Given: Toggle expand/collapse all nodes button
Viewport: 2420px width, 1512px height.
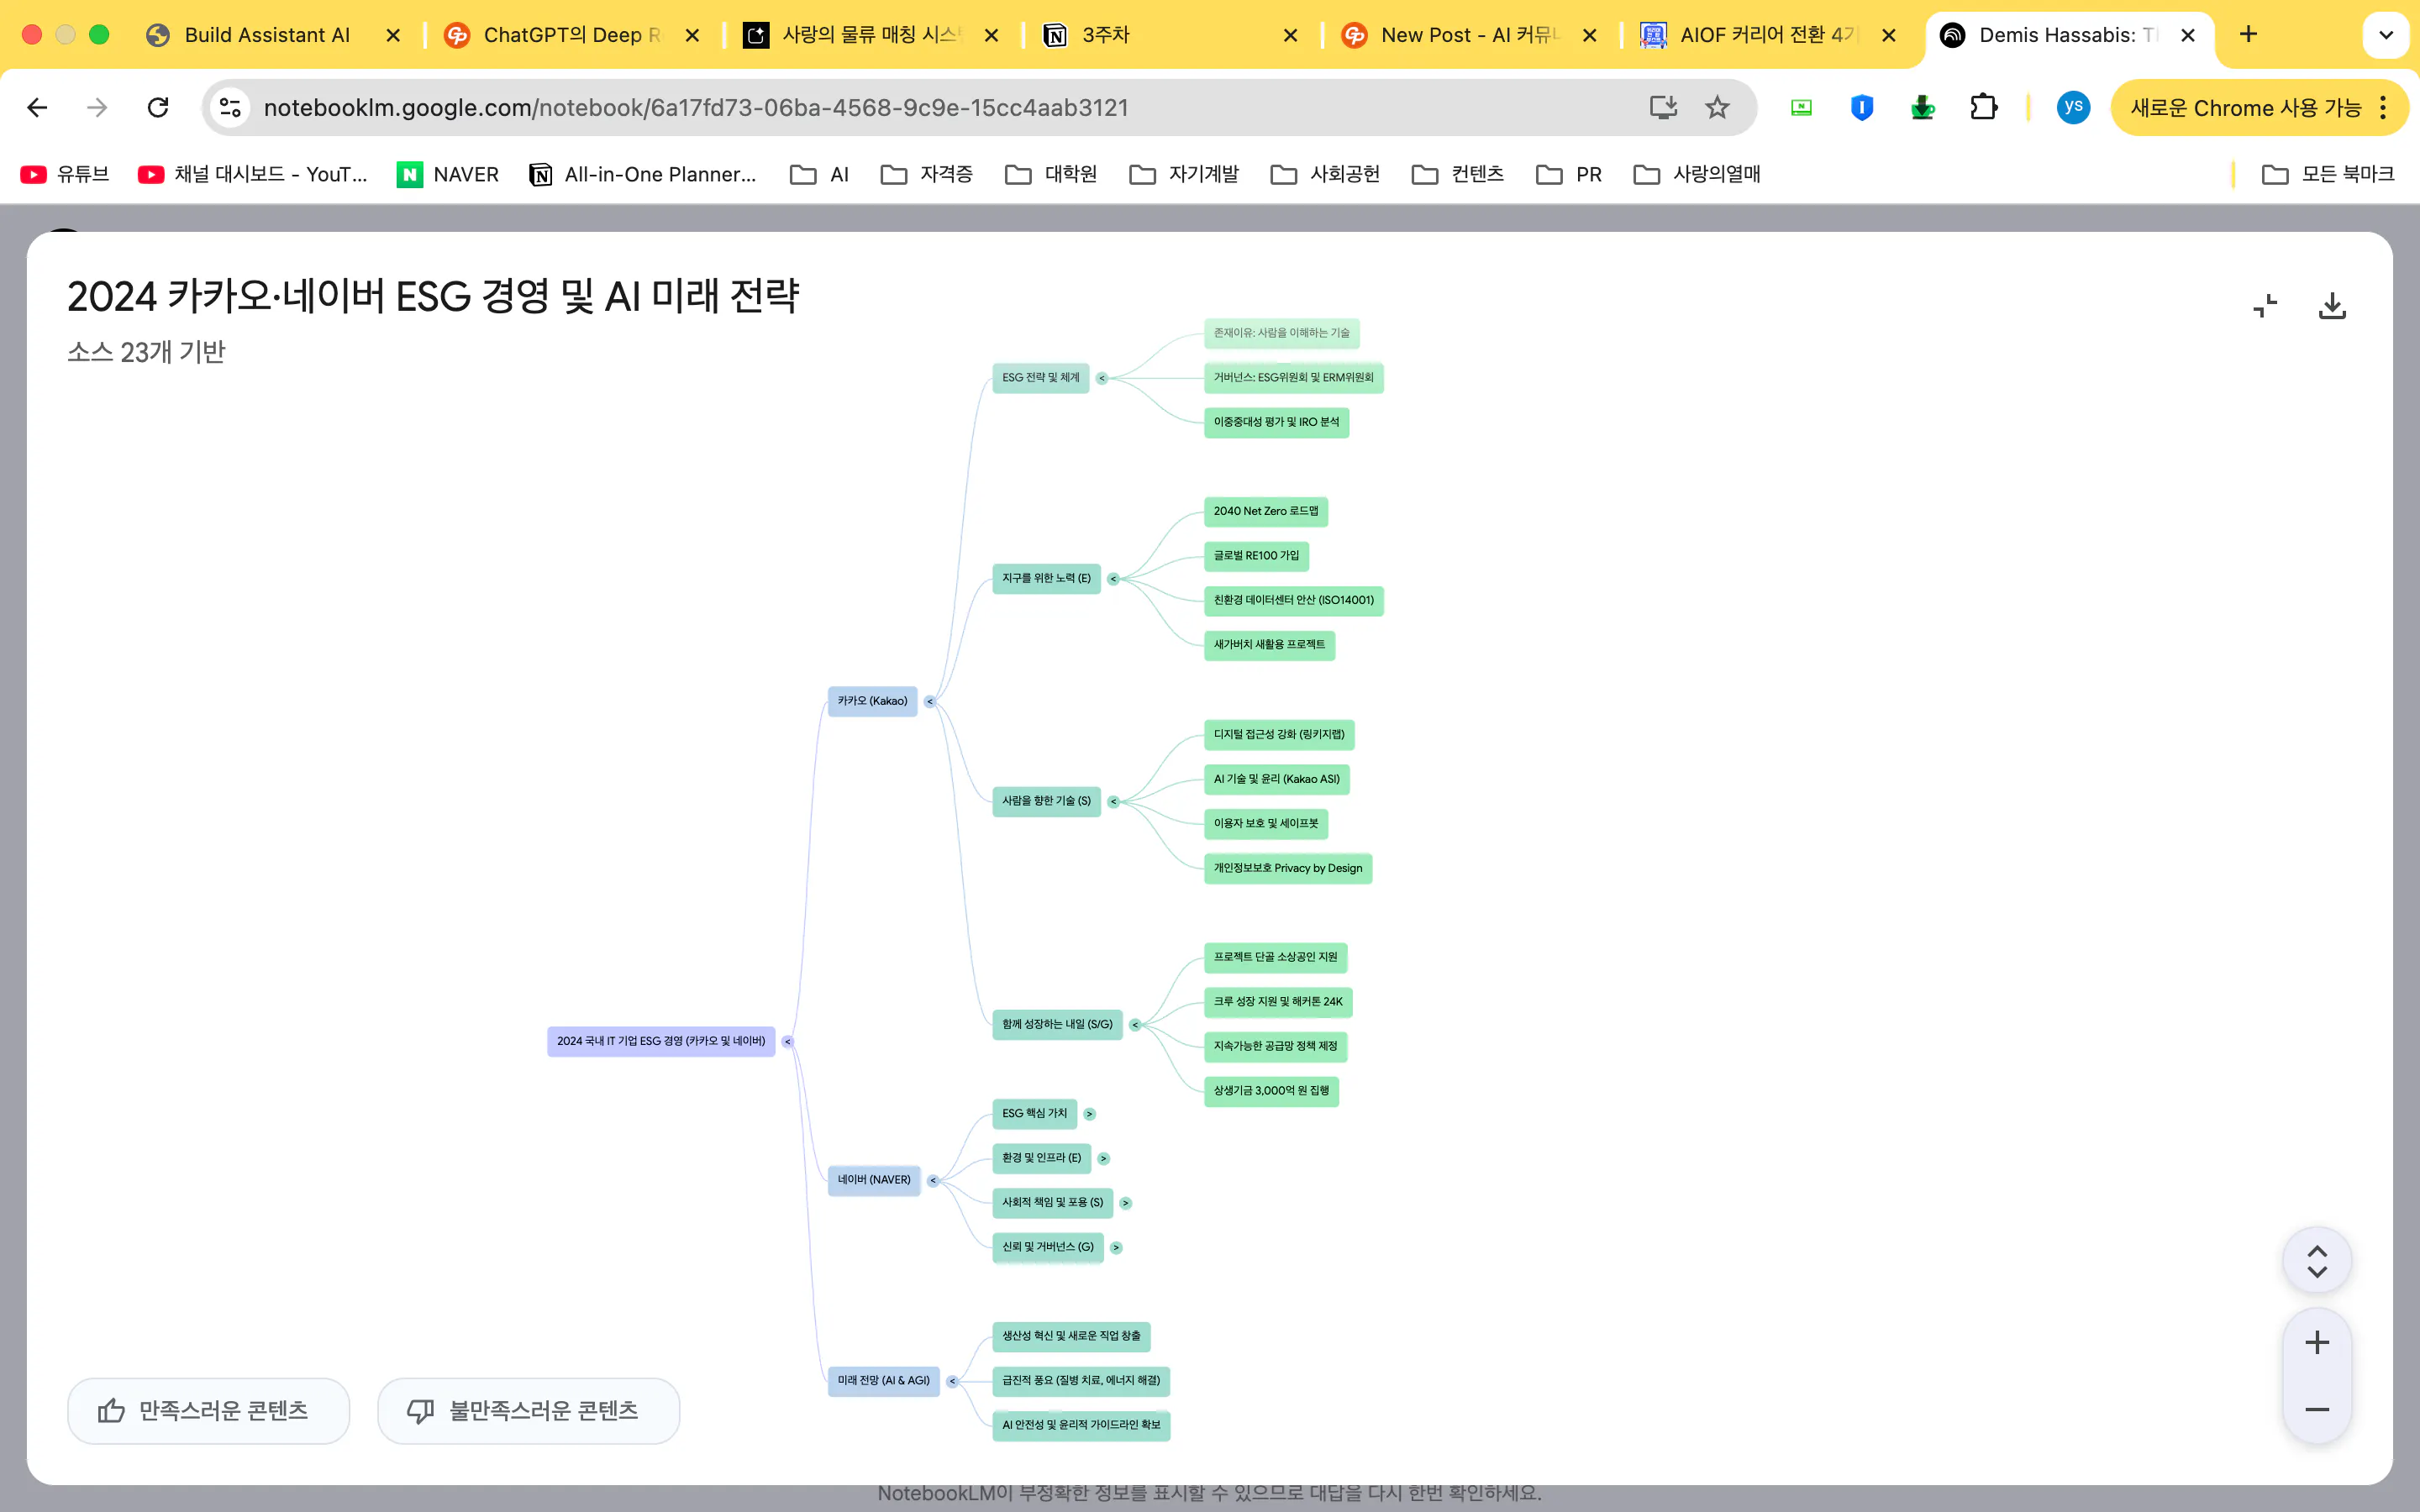Looking at the screenshot, I should pos(2316,1262).
